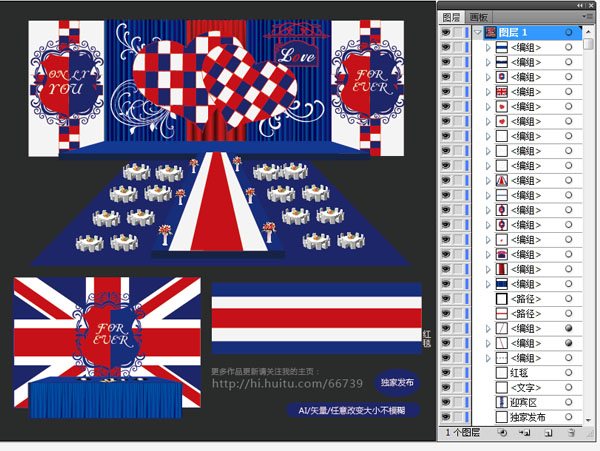Image resolution: width=600 pixels, height=451 pixels.
Task: Collapse the panel with the double-arrow icon
Action: tap(580, 5)
